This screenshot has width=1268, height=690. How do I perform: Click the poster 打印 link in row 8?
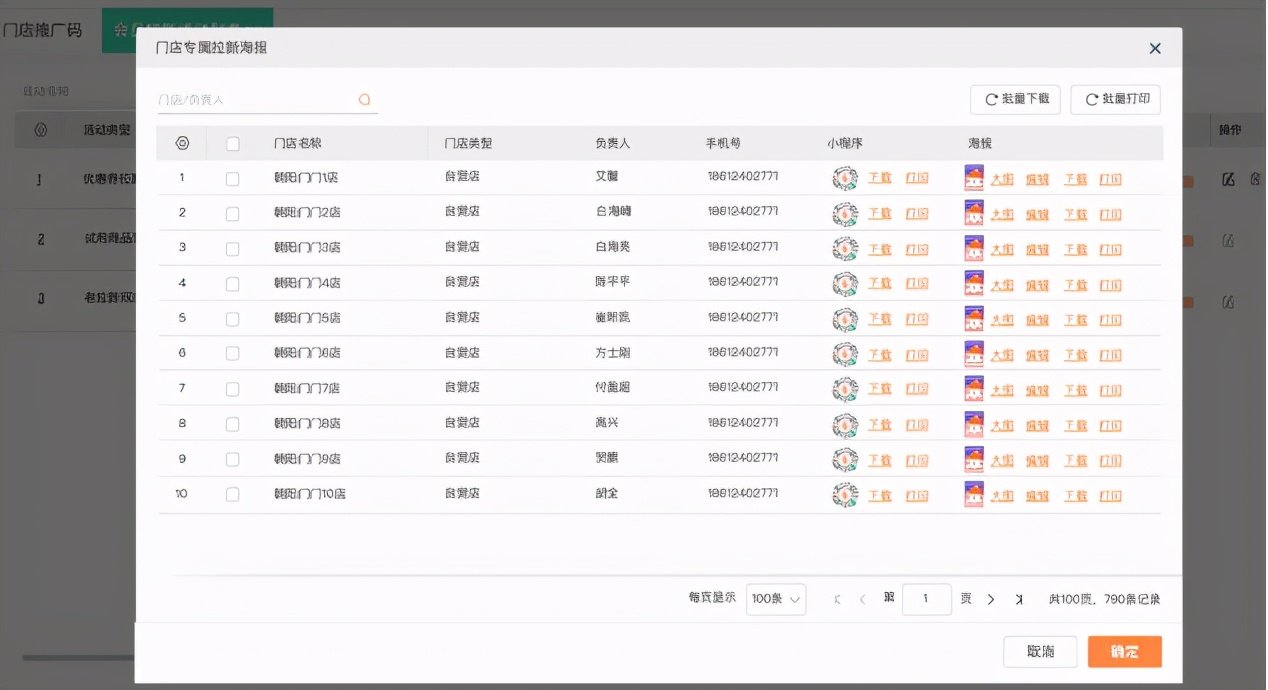coord(1110,424)
